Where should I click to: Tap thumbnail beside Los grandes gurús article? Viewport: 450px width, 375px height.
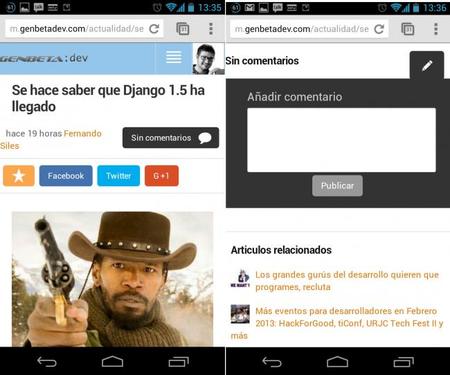click(240, 279)
